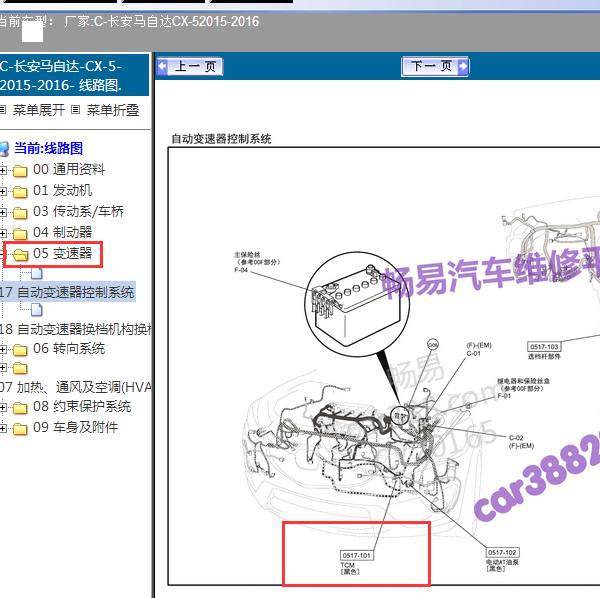This screenshot has height=598, width=600.
Task: Expand the unlabeled folder node above 07 加热
Action: coord(3,368)
